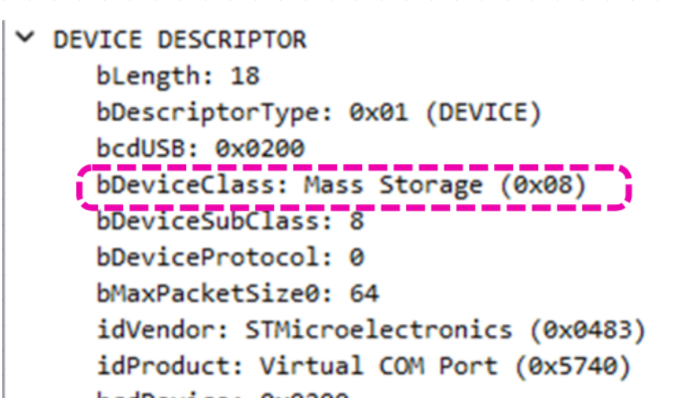Click the (0x08) class code value

tap(543, 185)
